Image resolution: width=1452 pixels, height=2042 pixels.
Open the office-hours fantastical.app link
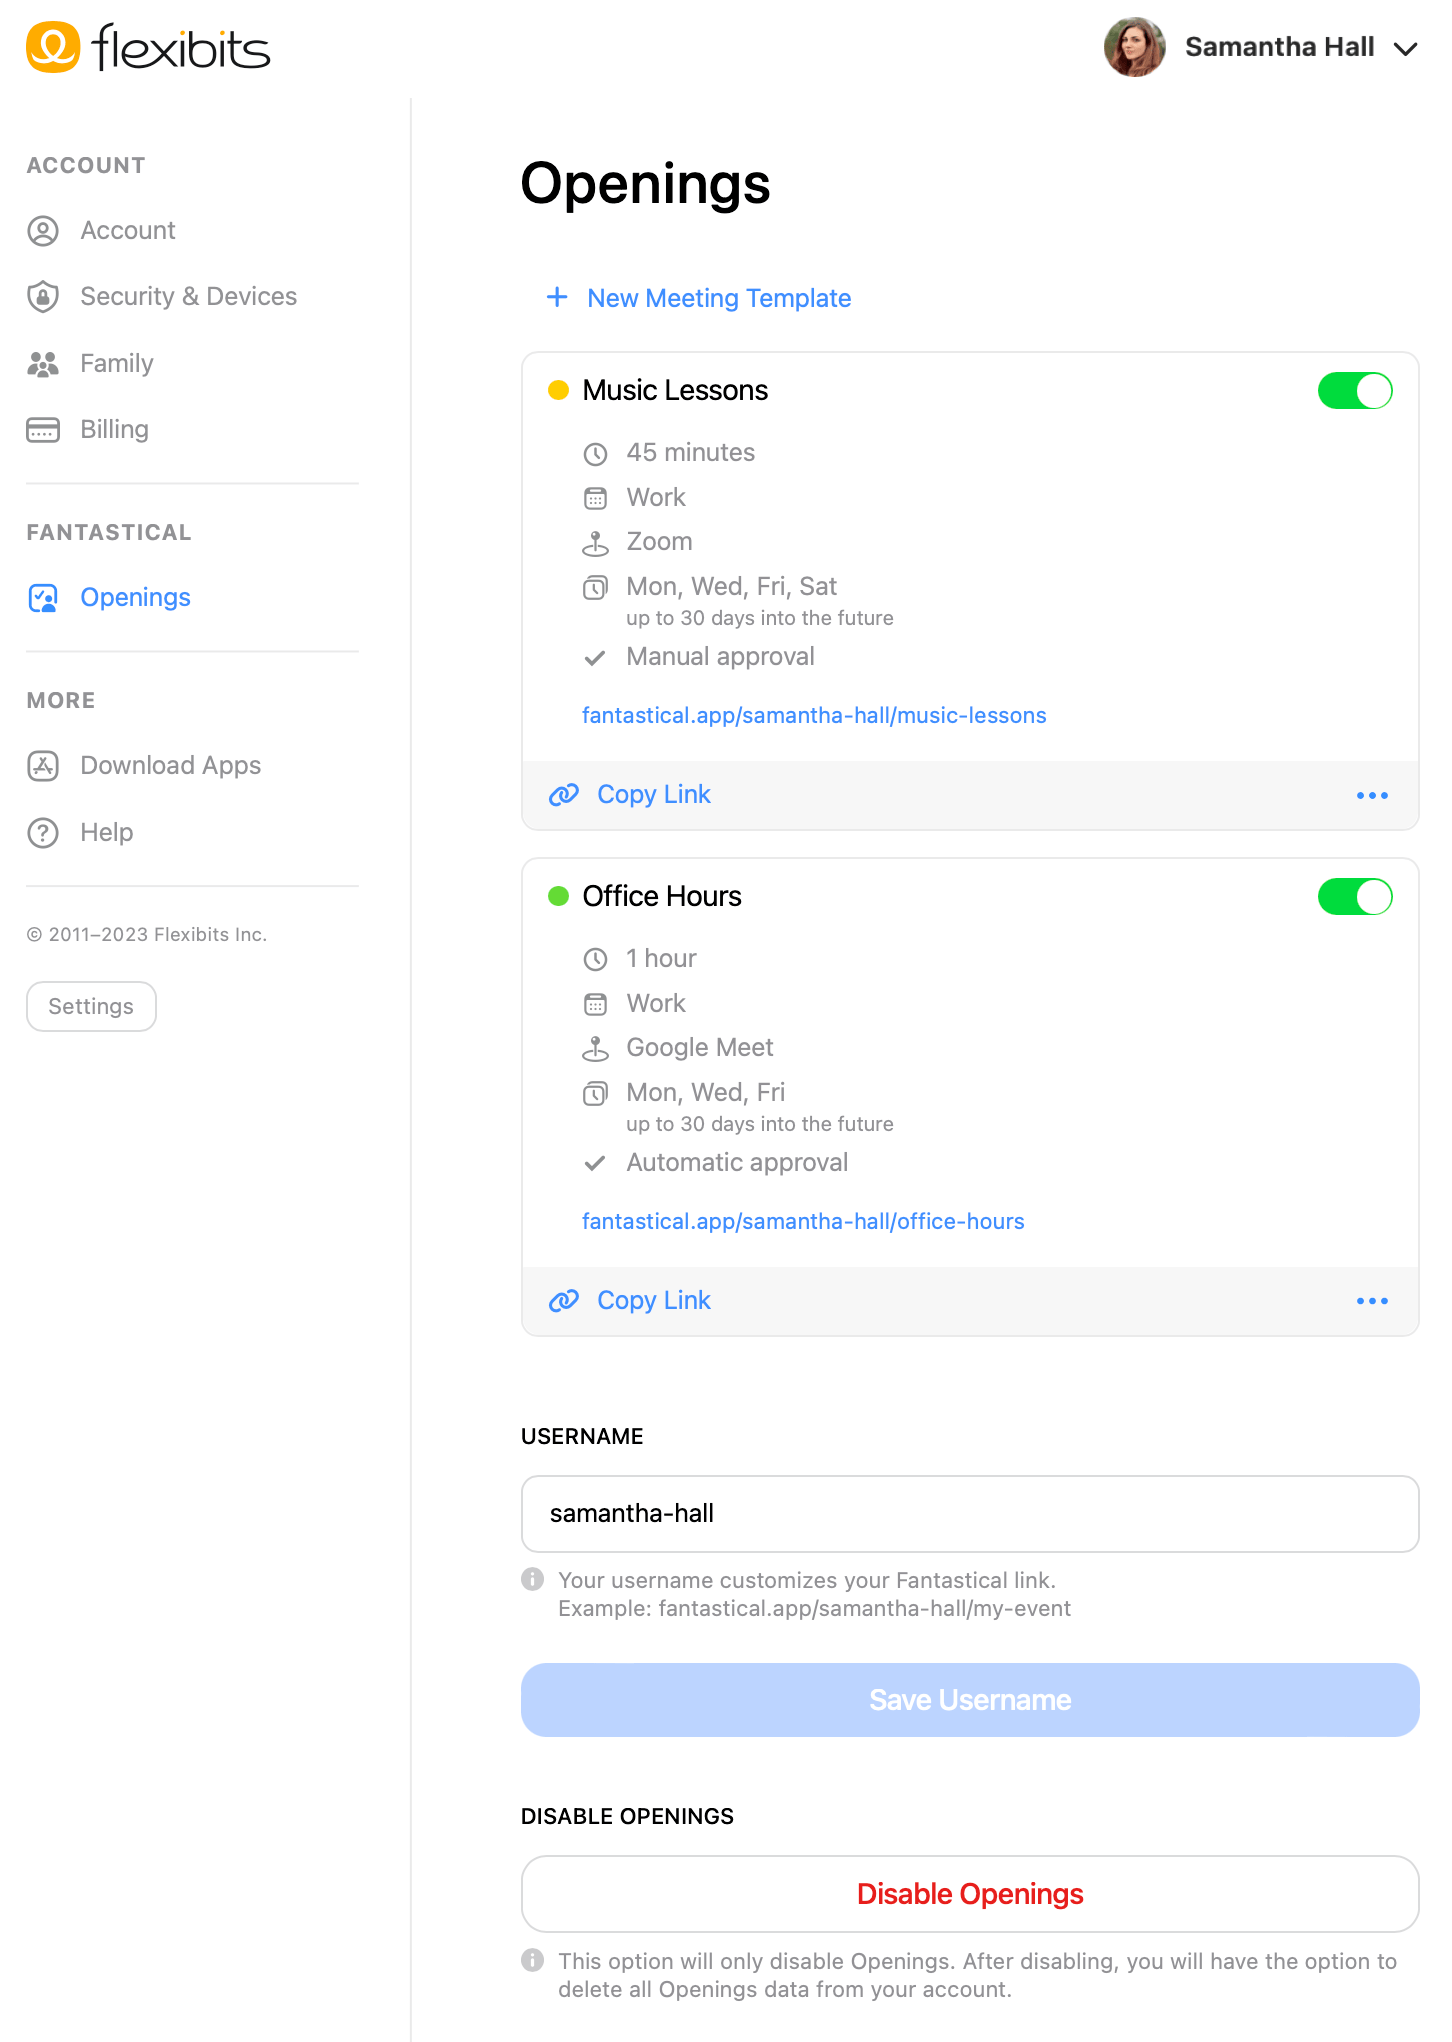click(x=803, y=1222)
